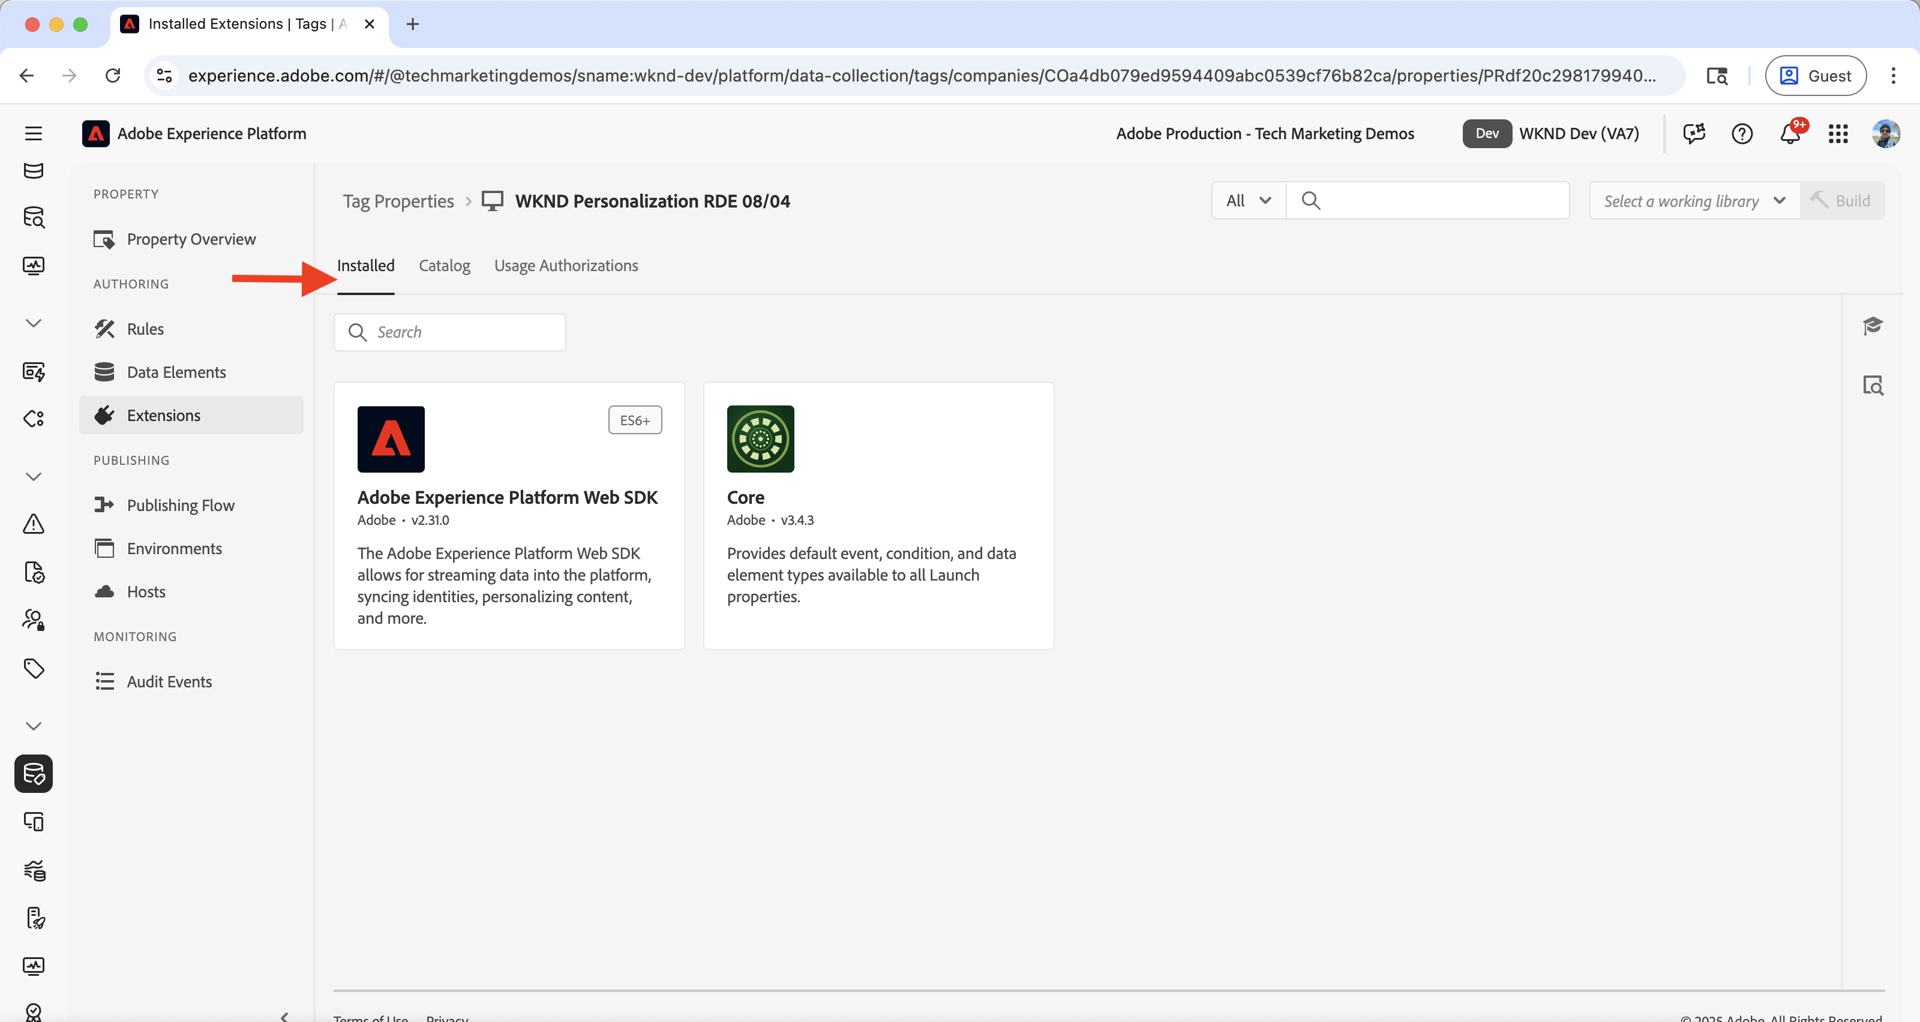The height and width of the screenshot is (1022, 1920).
Task: Open the hamburger navigation menu
Action: click(x=33, y=133)
